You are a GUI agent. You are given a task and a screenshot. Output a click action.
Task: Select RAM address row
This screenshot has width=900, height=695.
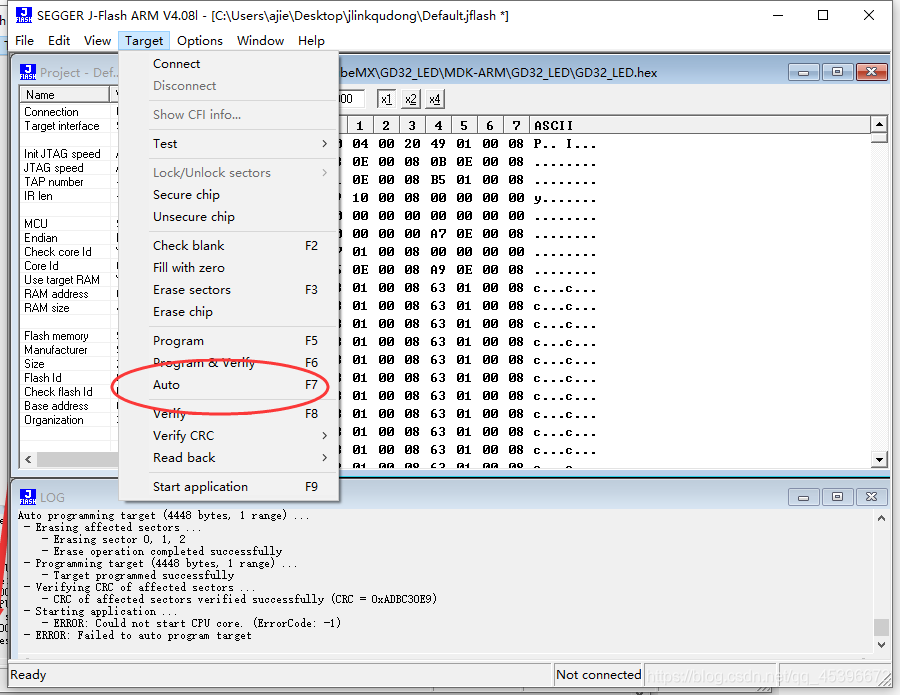(69, 294)
